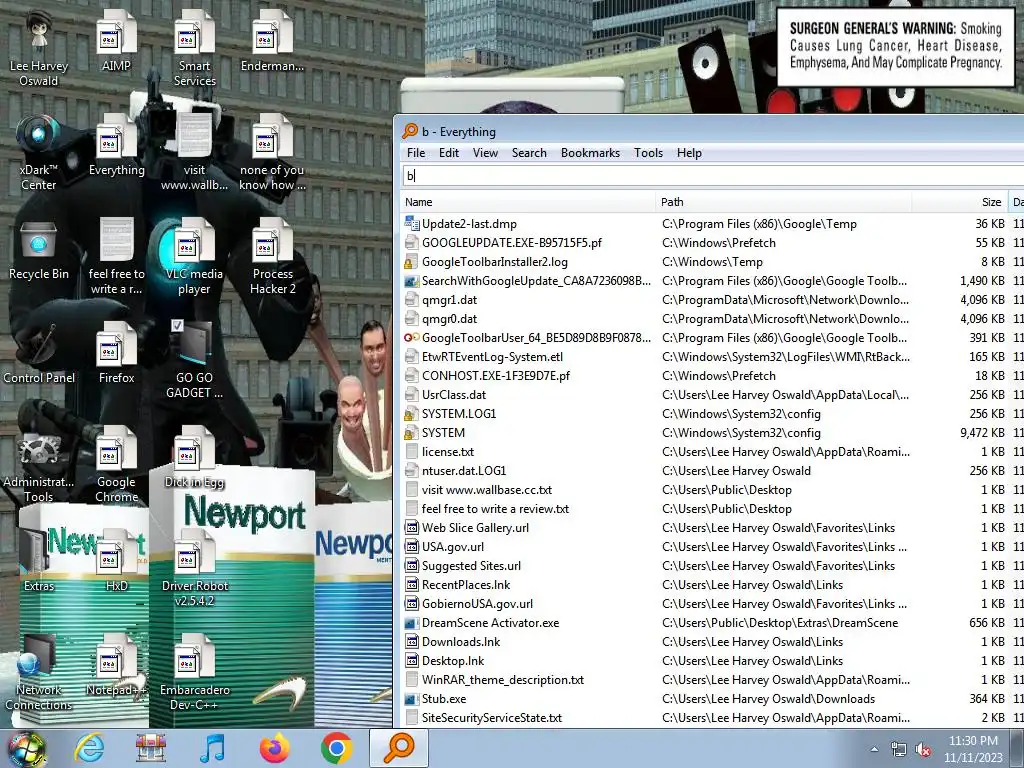Open the music note taskbar icon
Screen dimensions: 1024x768
[x=212, y=748]
